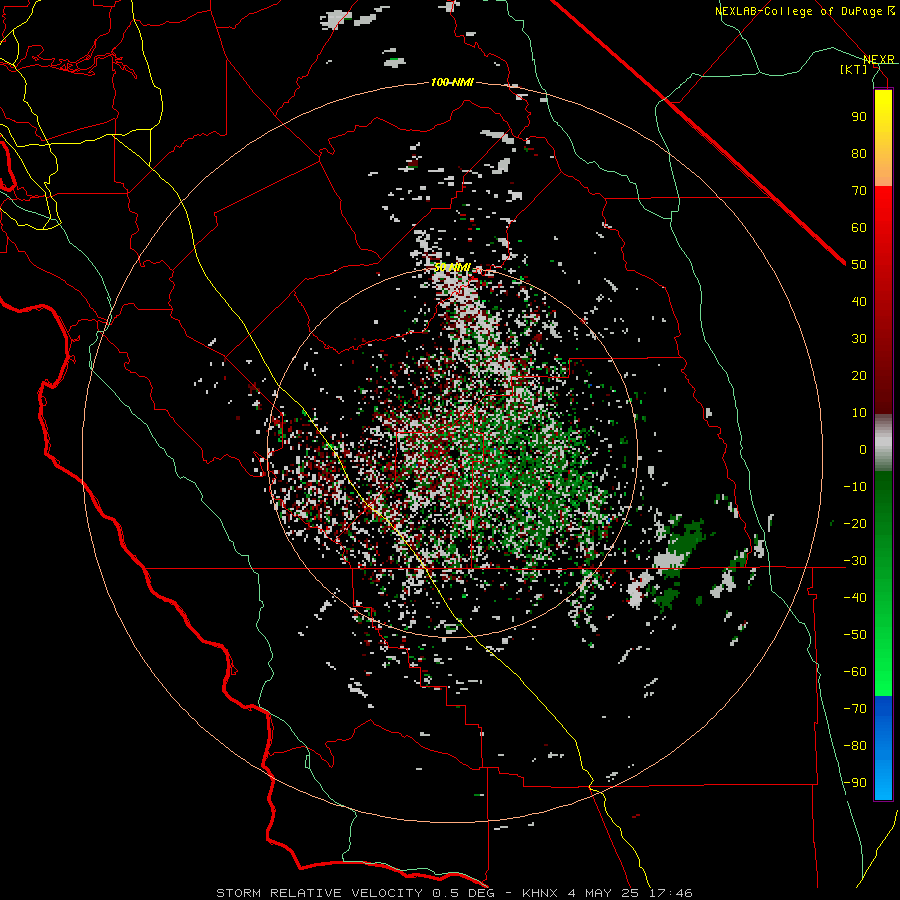Click the 60 value on the velocity scale
900x900 pixels.
pos(859,227)
